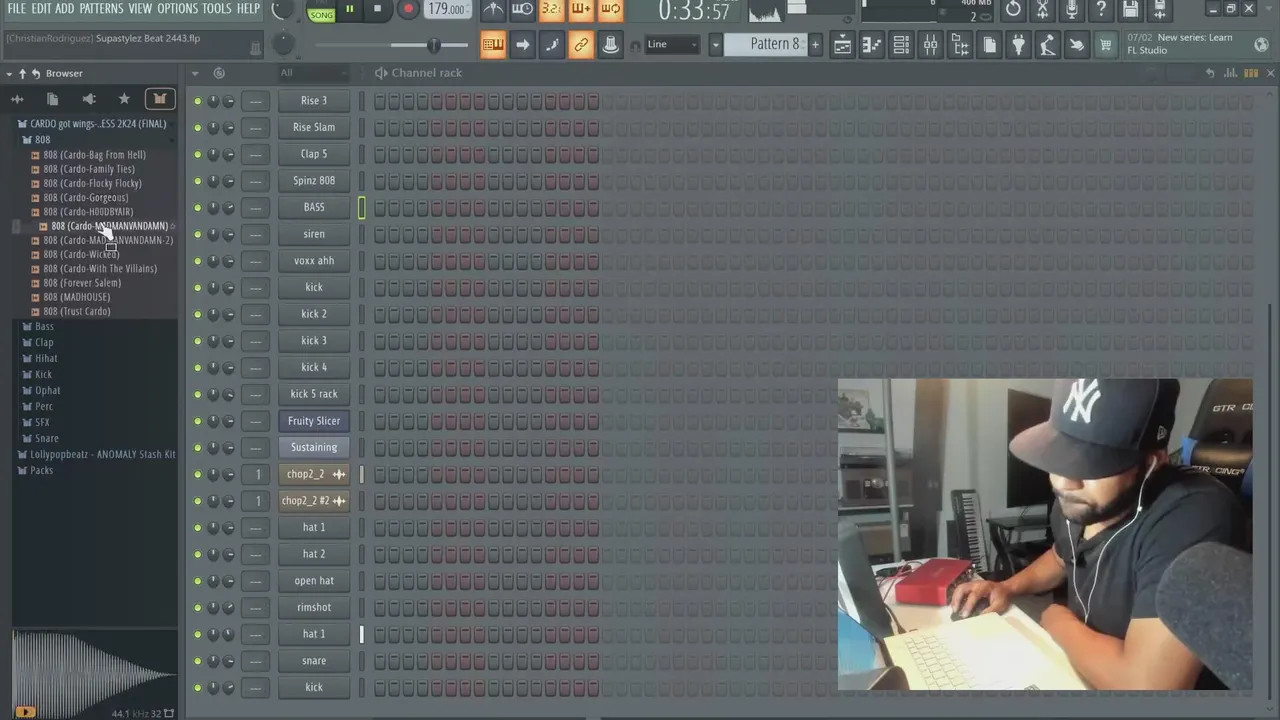Open the kick 5 rack channel

[x=314, y=394]
